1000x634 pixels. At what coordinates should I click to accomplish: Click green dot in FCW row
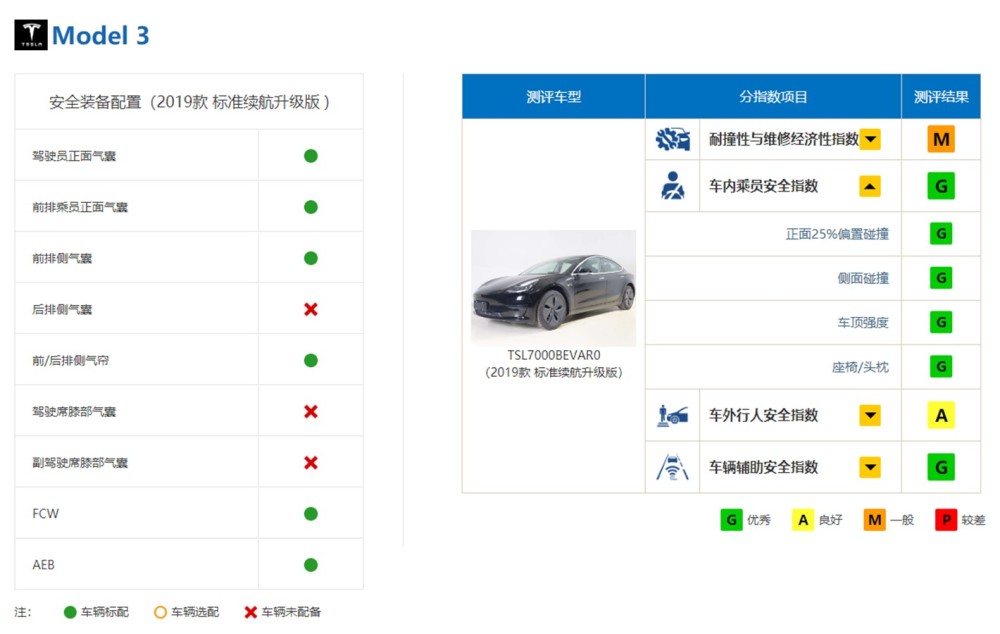pos(311,513)
